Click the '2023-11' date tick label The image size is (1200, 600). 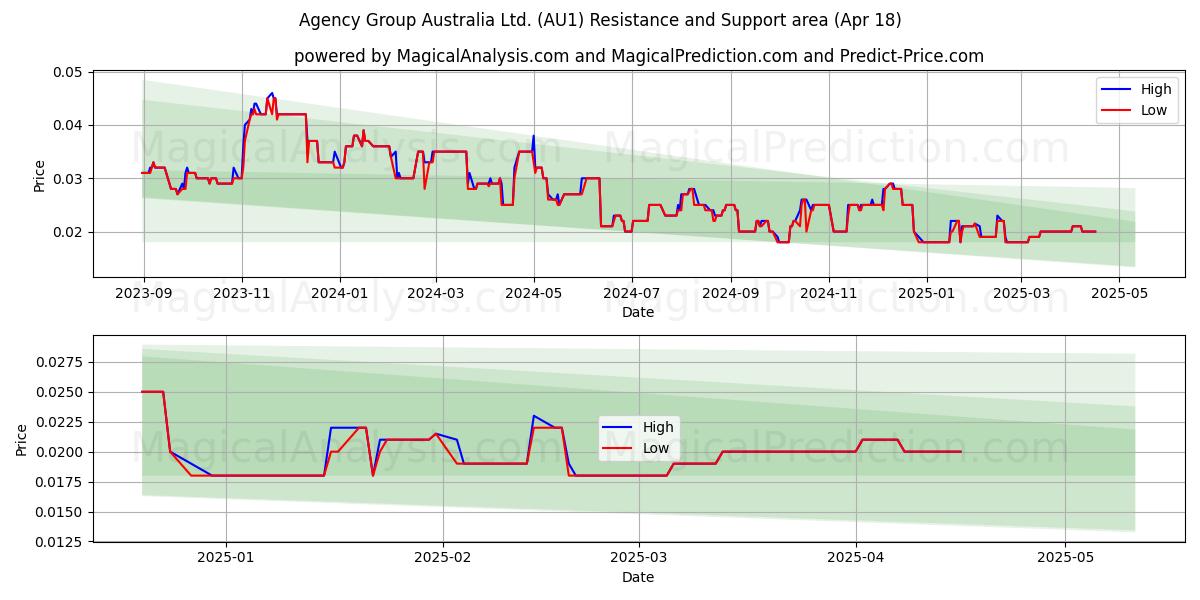point(242,293)
